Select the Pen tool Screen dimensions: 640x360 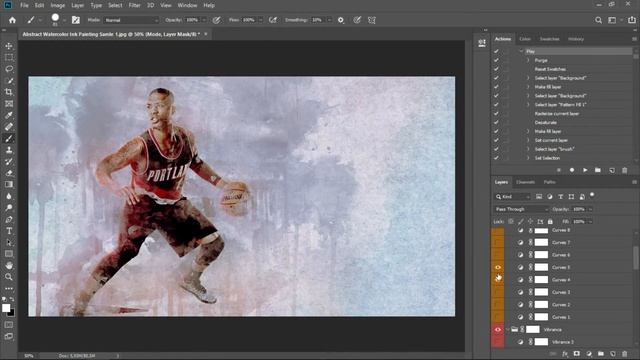9,219
